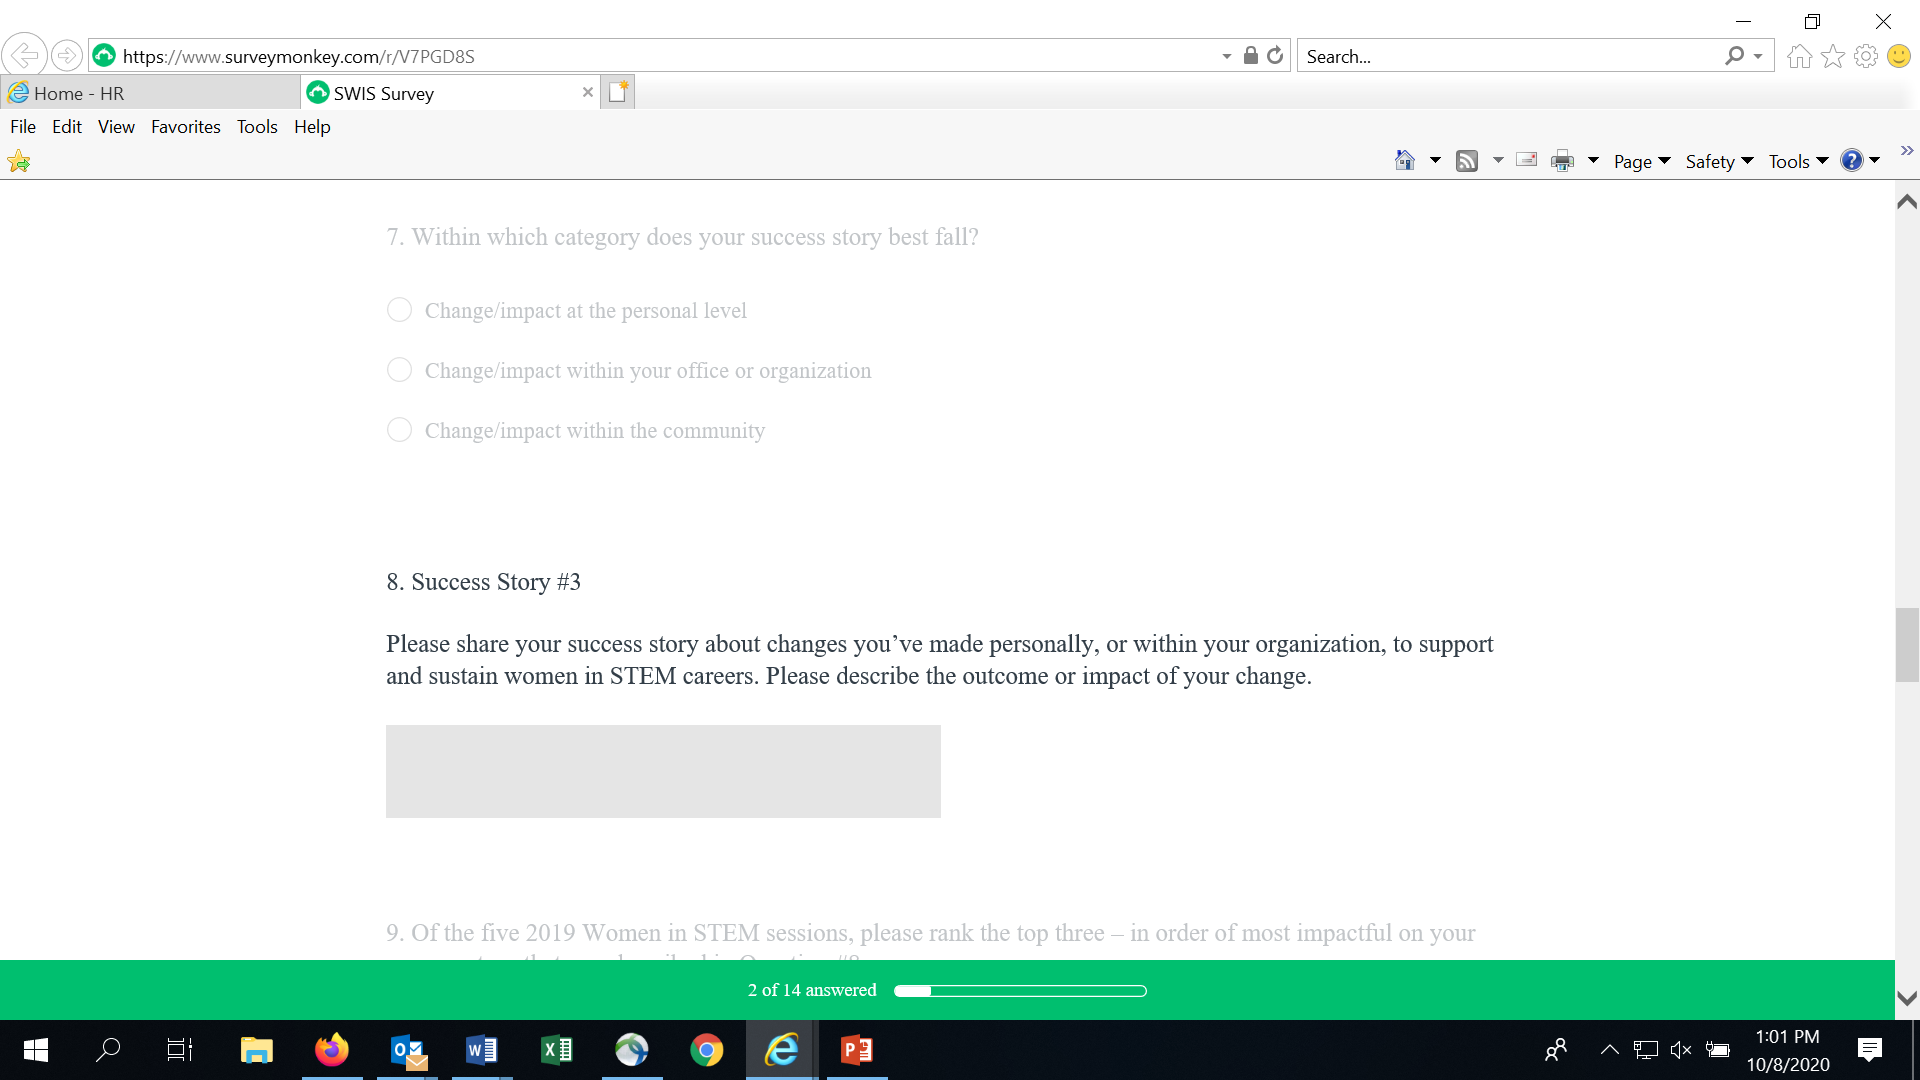Image resolution: width=1920 pixels, height=1080 pixels.
Task: Open the command bar Tools dropdown
Action: pyautogui.click(x=1797, y=161)
